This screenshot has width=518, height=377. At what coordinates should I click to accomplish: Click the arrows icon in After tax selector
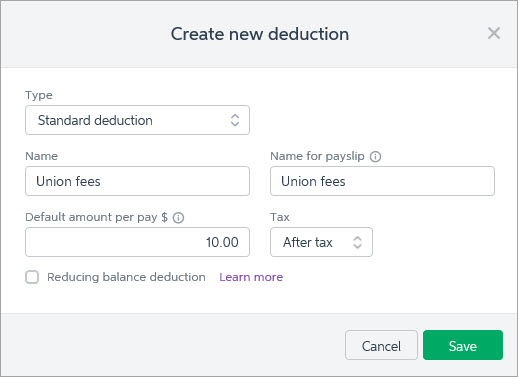coord(357,242)
